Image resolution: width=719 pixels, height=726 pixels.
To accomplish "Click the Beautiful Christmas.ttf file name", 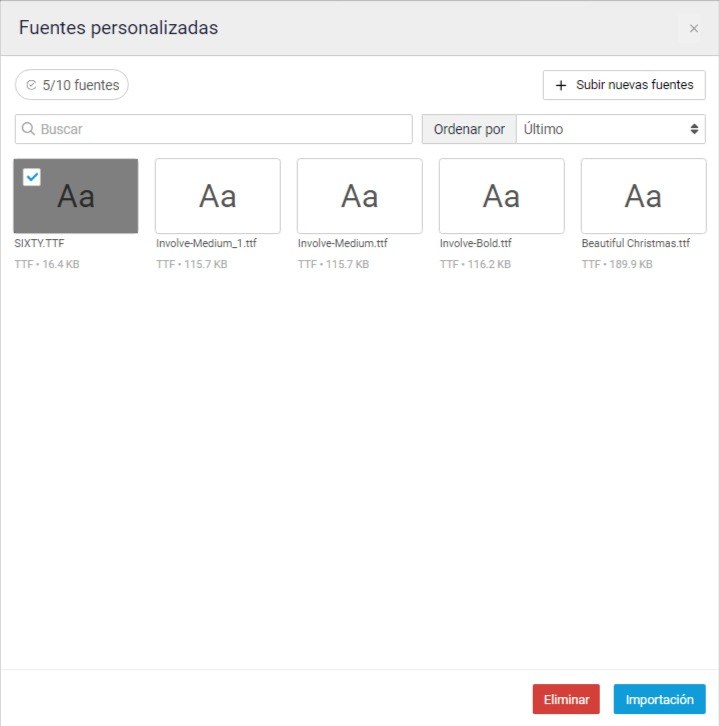I will coord(636,244).
